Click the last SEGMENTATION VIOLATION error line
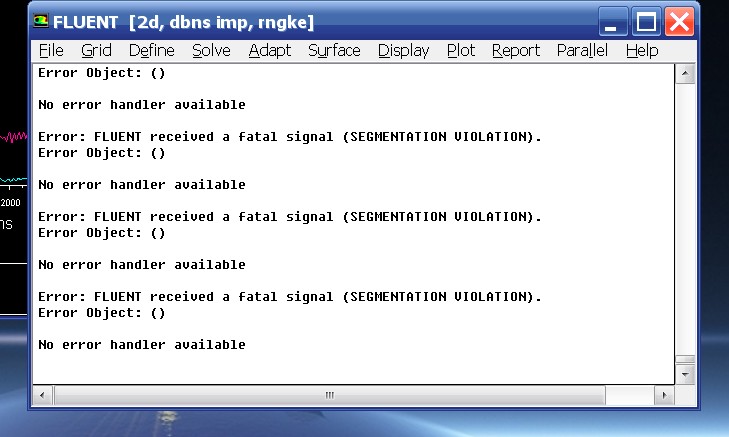Viewport: 729px width, 437px height. tap(290, 297)
